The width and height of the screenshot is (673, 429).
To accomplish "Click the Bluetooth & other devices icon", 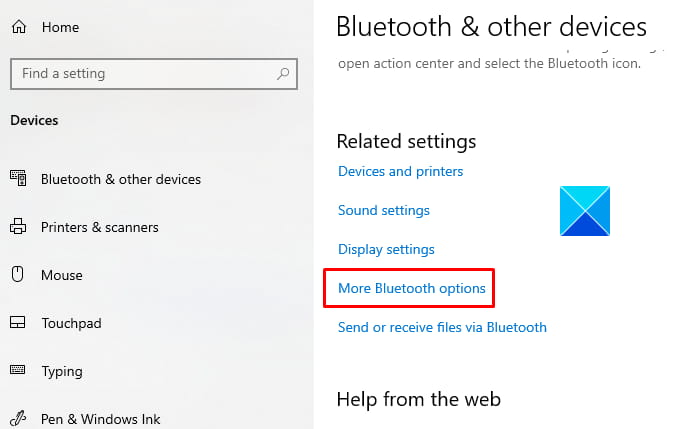I will click(x=18, y=178).
